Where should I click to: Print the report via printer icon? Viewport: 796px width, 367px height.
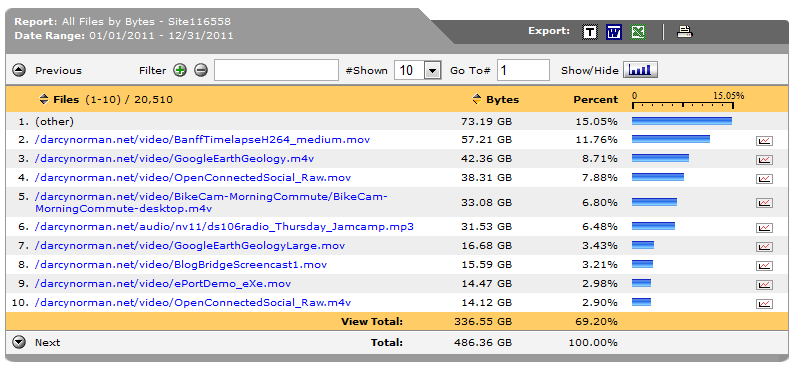(685, 32)
